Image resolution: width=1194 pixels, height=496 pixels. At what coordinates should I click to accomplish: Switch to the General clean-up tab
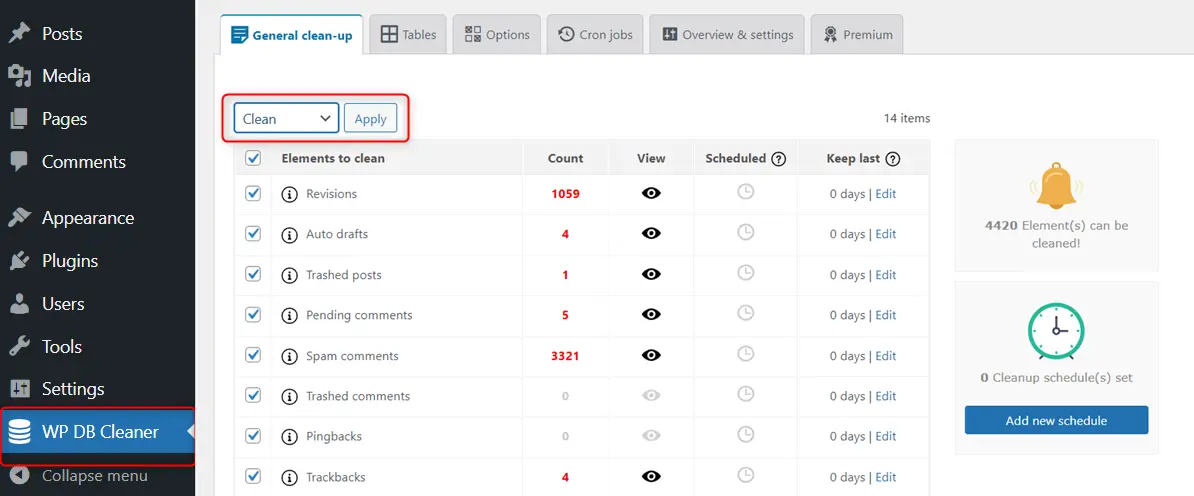pos(292,34)
